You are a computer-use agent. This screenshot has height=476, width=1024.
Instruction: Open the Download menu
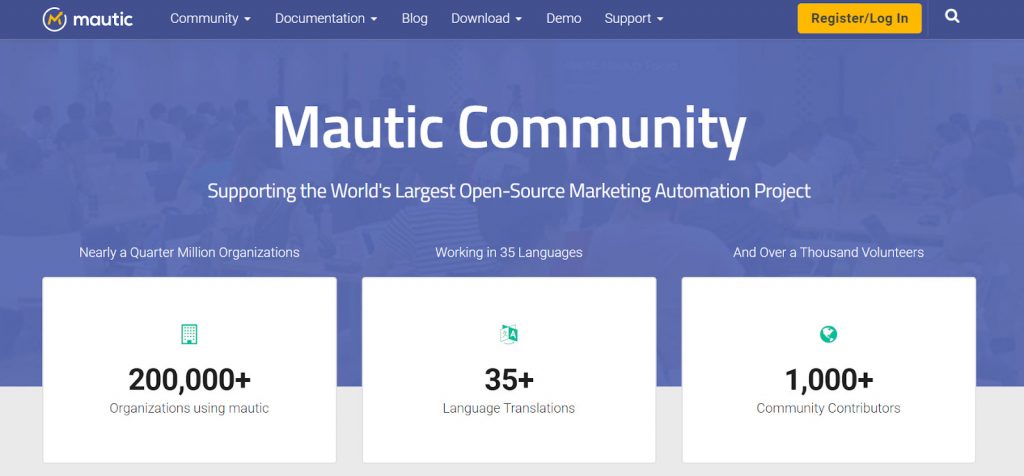tap(487, 18)
